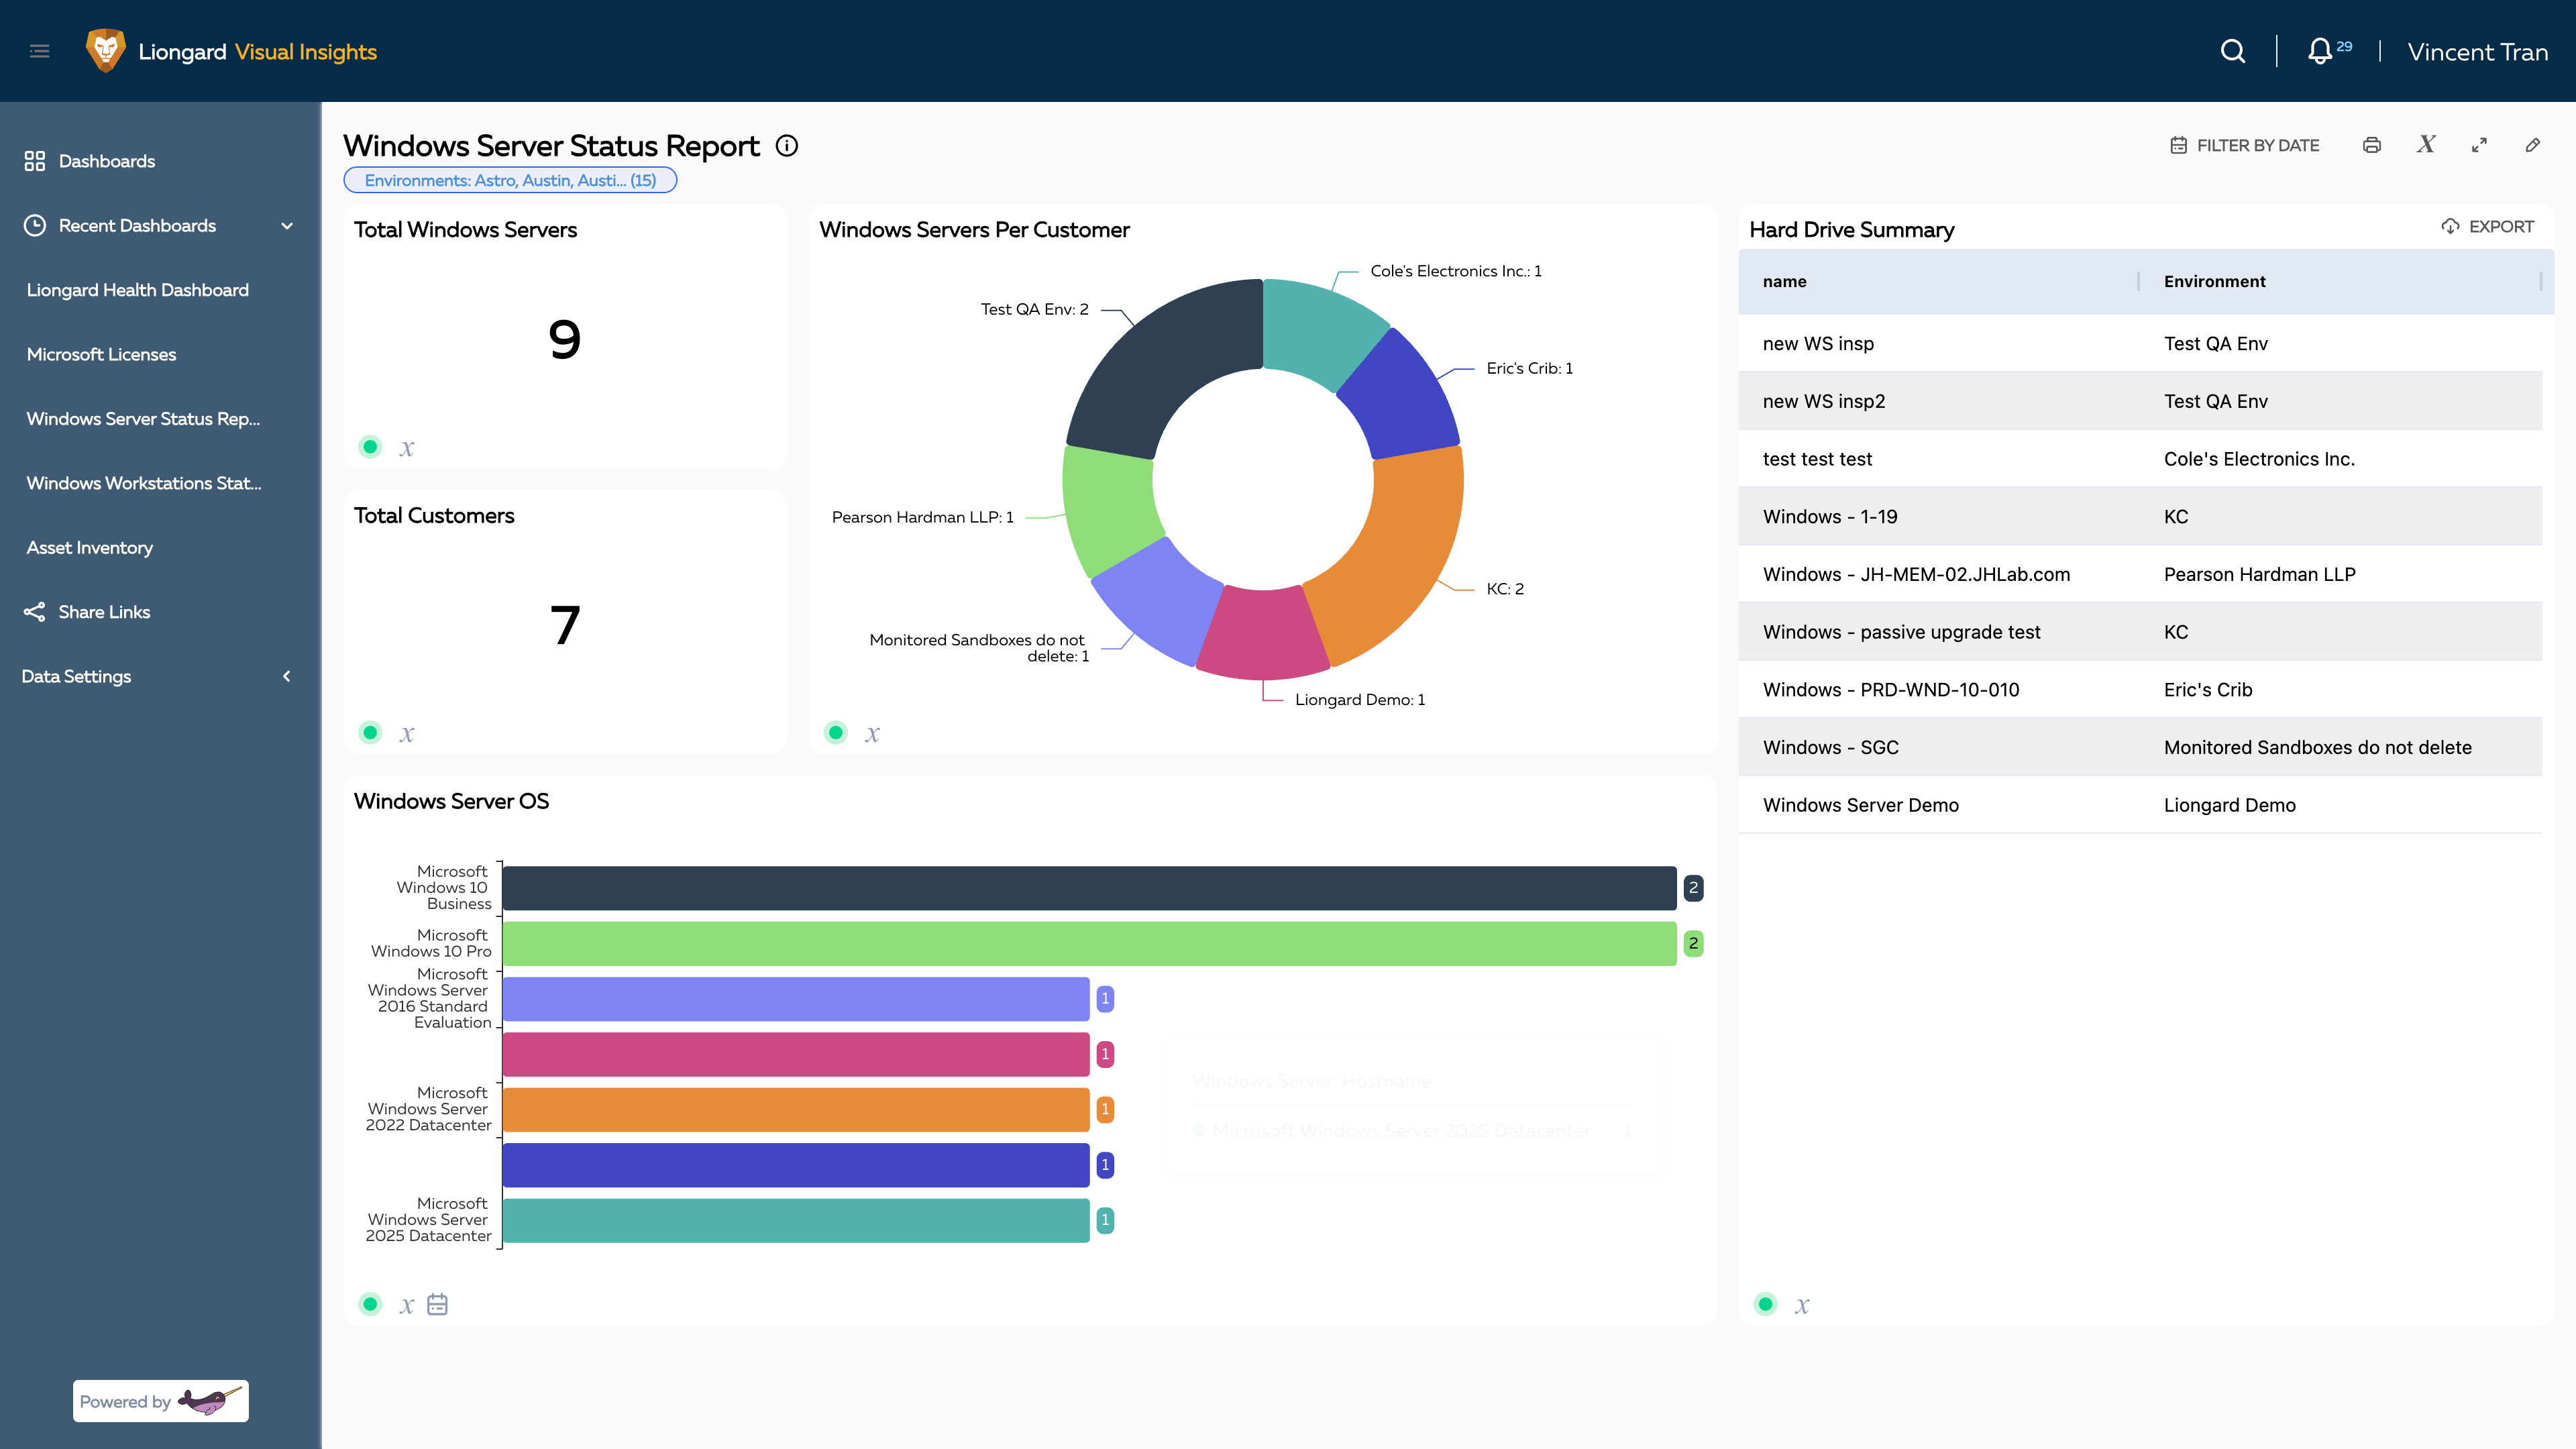The width and height of the screenshot is (2576, 1449).
Task: Collapse the Recent Dashboards section
Action: coord(287,226)
